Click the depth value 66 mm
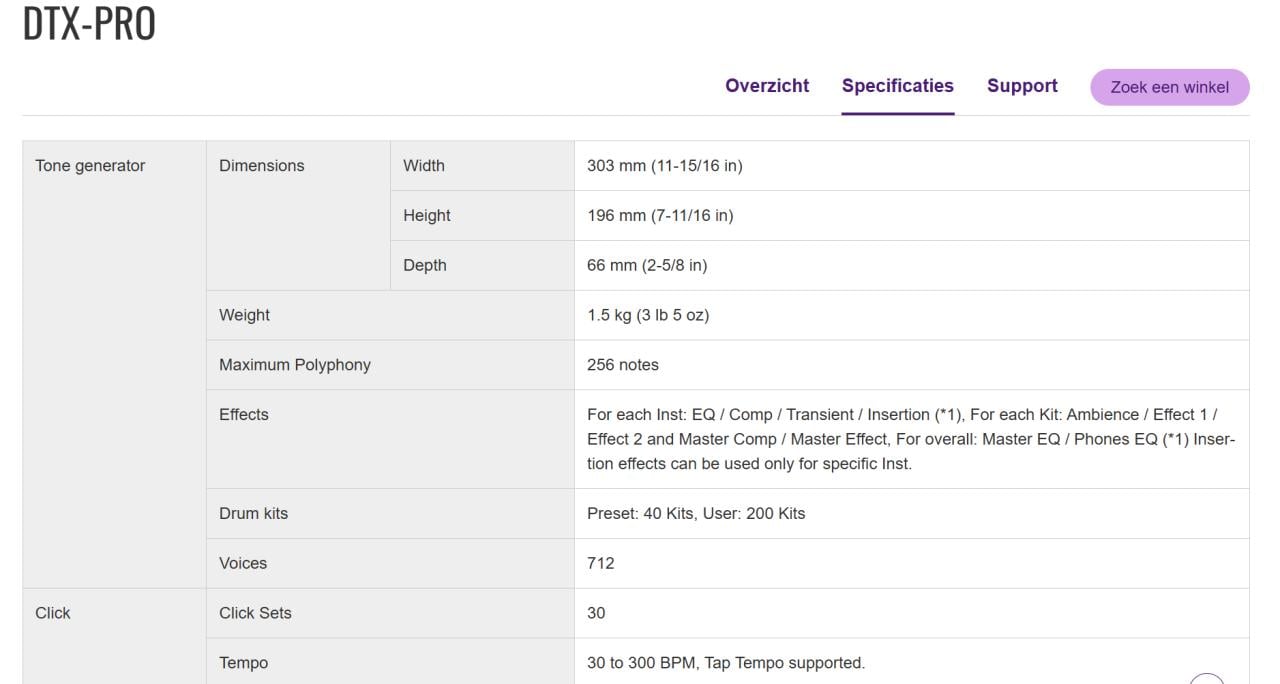The height and width of the screenshot is (684, 1280). tap(646, 266)
